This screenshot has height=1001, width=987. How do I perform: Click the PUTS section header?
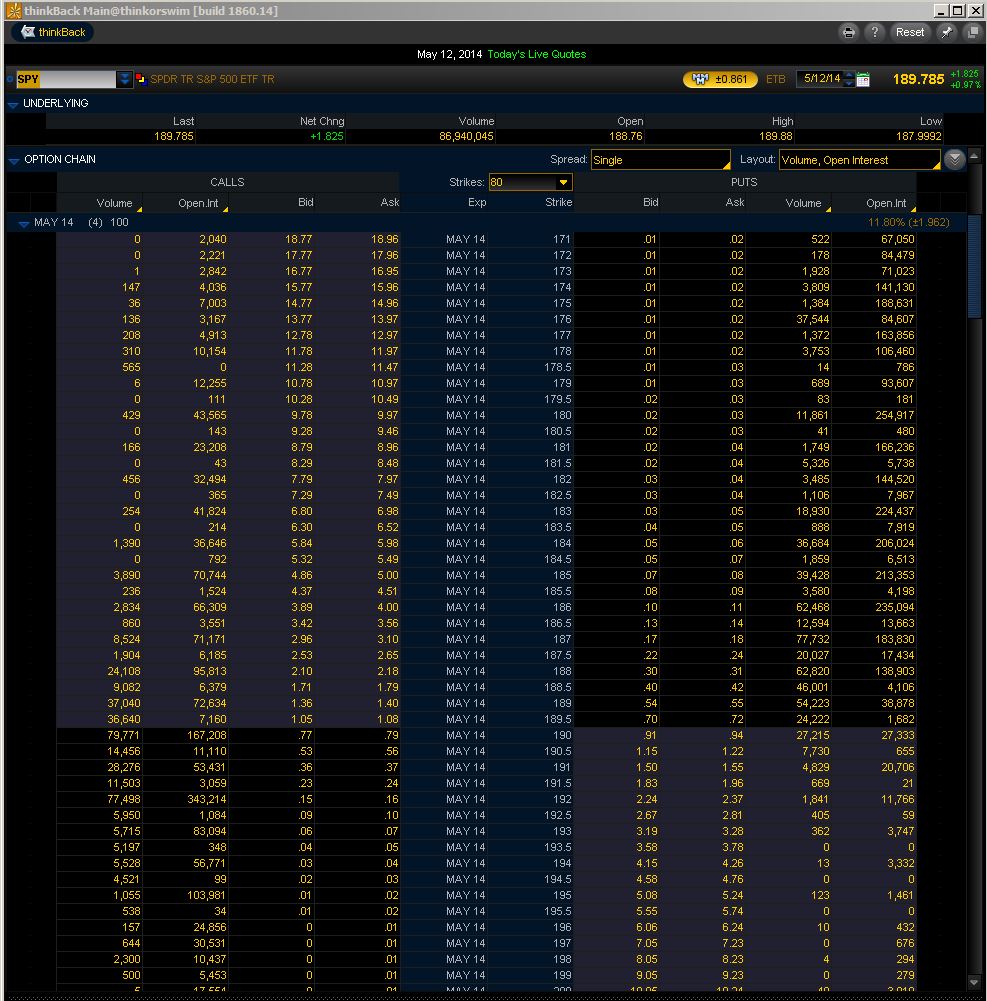point(744,182)
